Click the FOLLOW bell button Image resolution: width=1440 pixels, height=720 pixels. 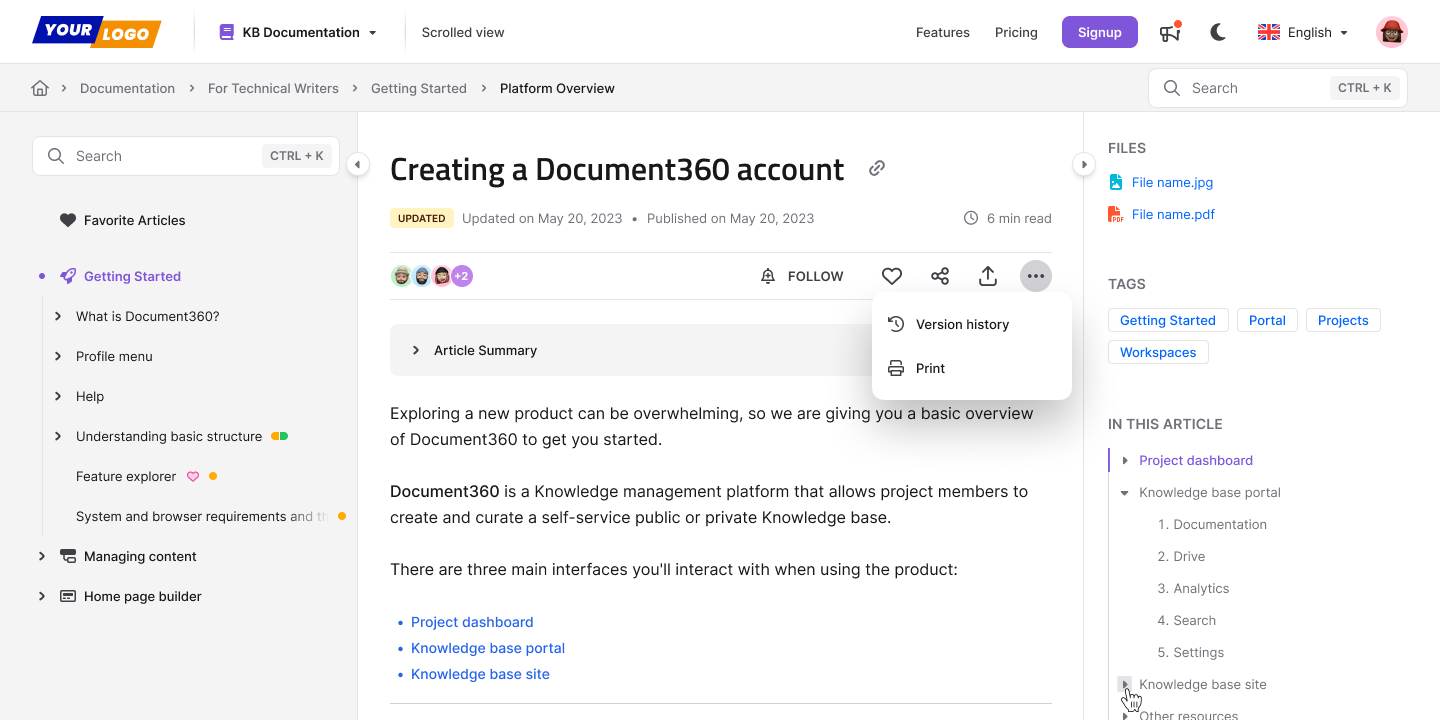(x=802, y=276)
